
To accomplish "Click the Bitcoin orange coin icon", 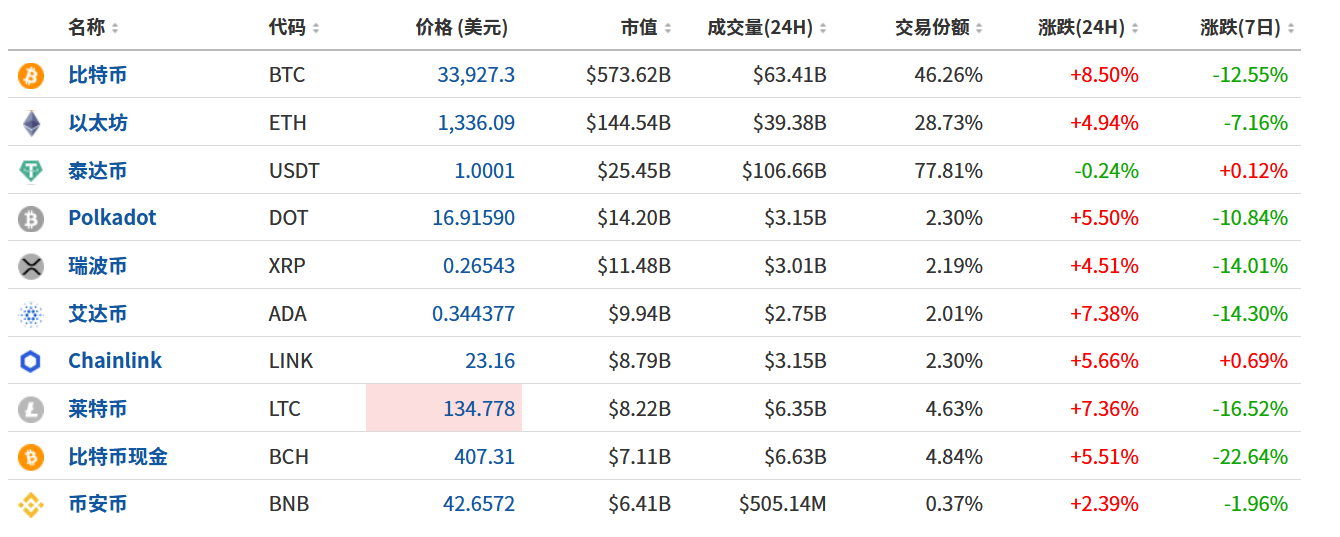I will coord(31,76).
